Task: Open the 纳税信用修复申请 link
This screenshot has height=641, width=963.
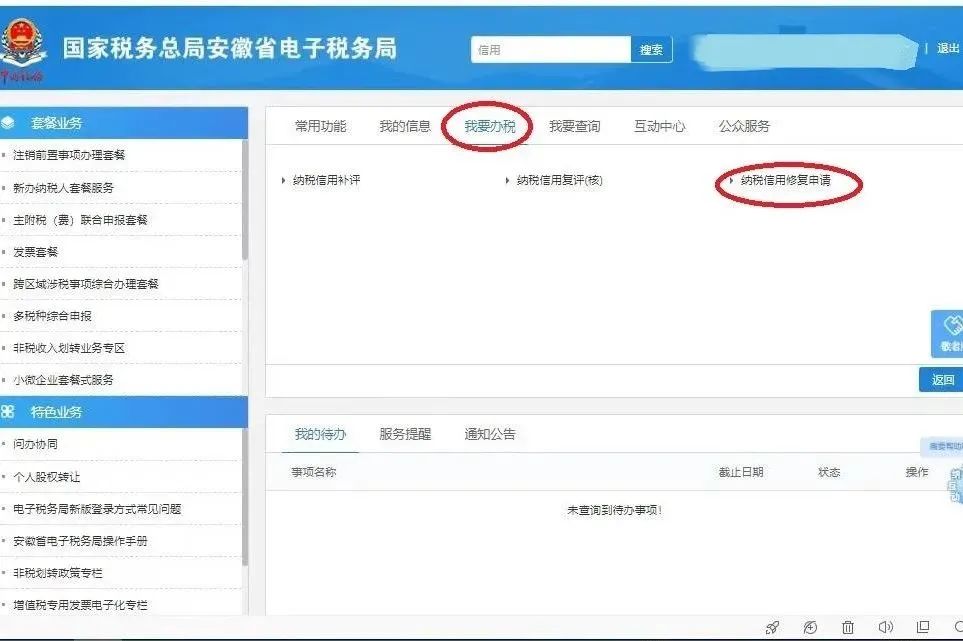Action: (786, 181)
